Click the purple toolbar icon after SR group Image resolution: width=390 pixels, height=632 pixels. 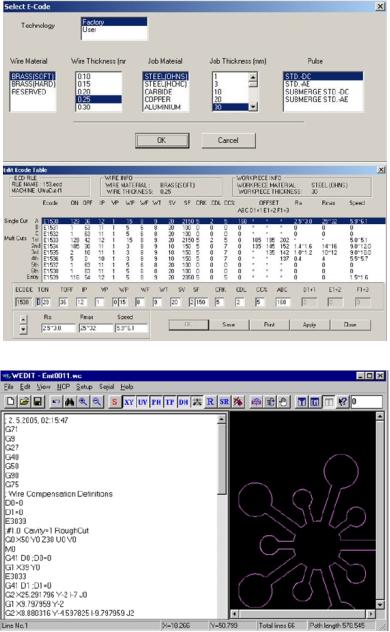click(256, 401)
